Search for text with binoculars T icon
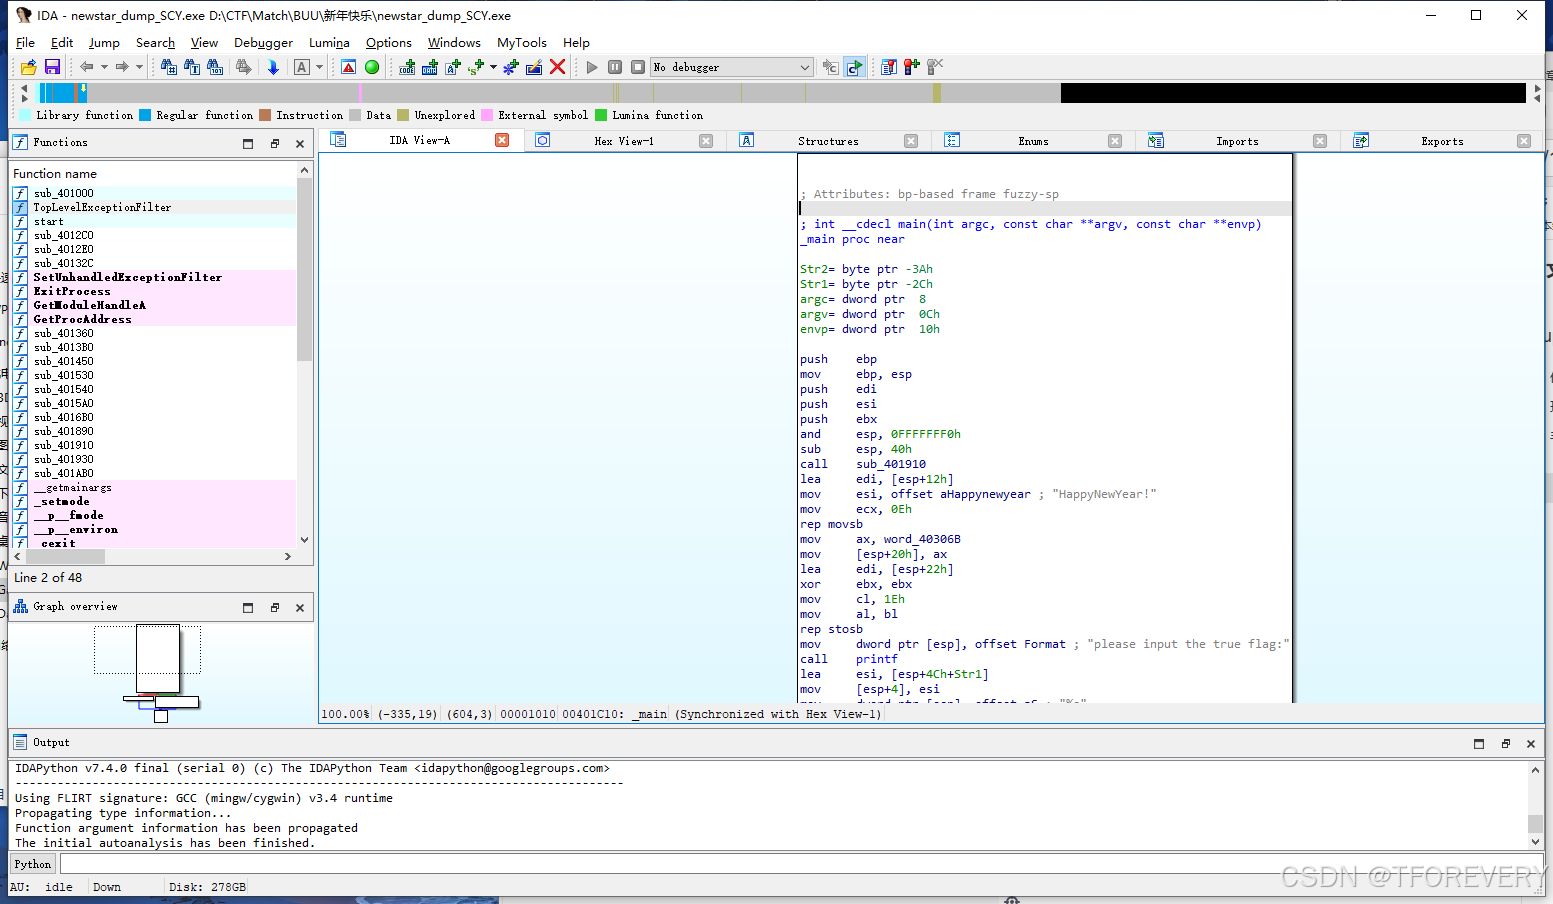The width and height of the screenshot is (1553, 904). point(192,67)
